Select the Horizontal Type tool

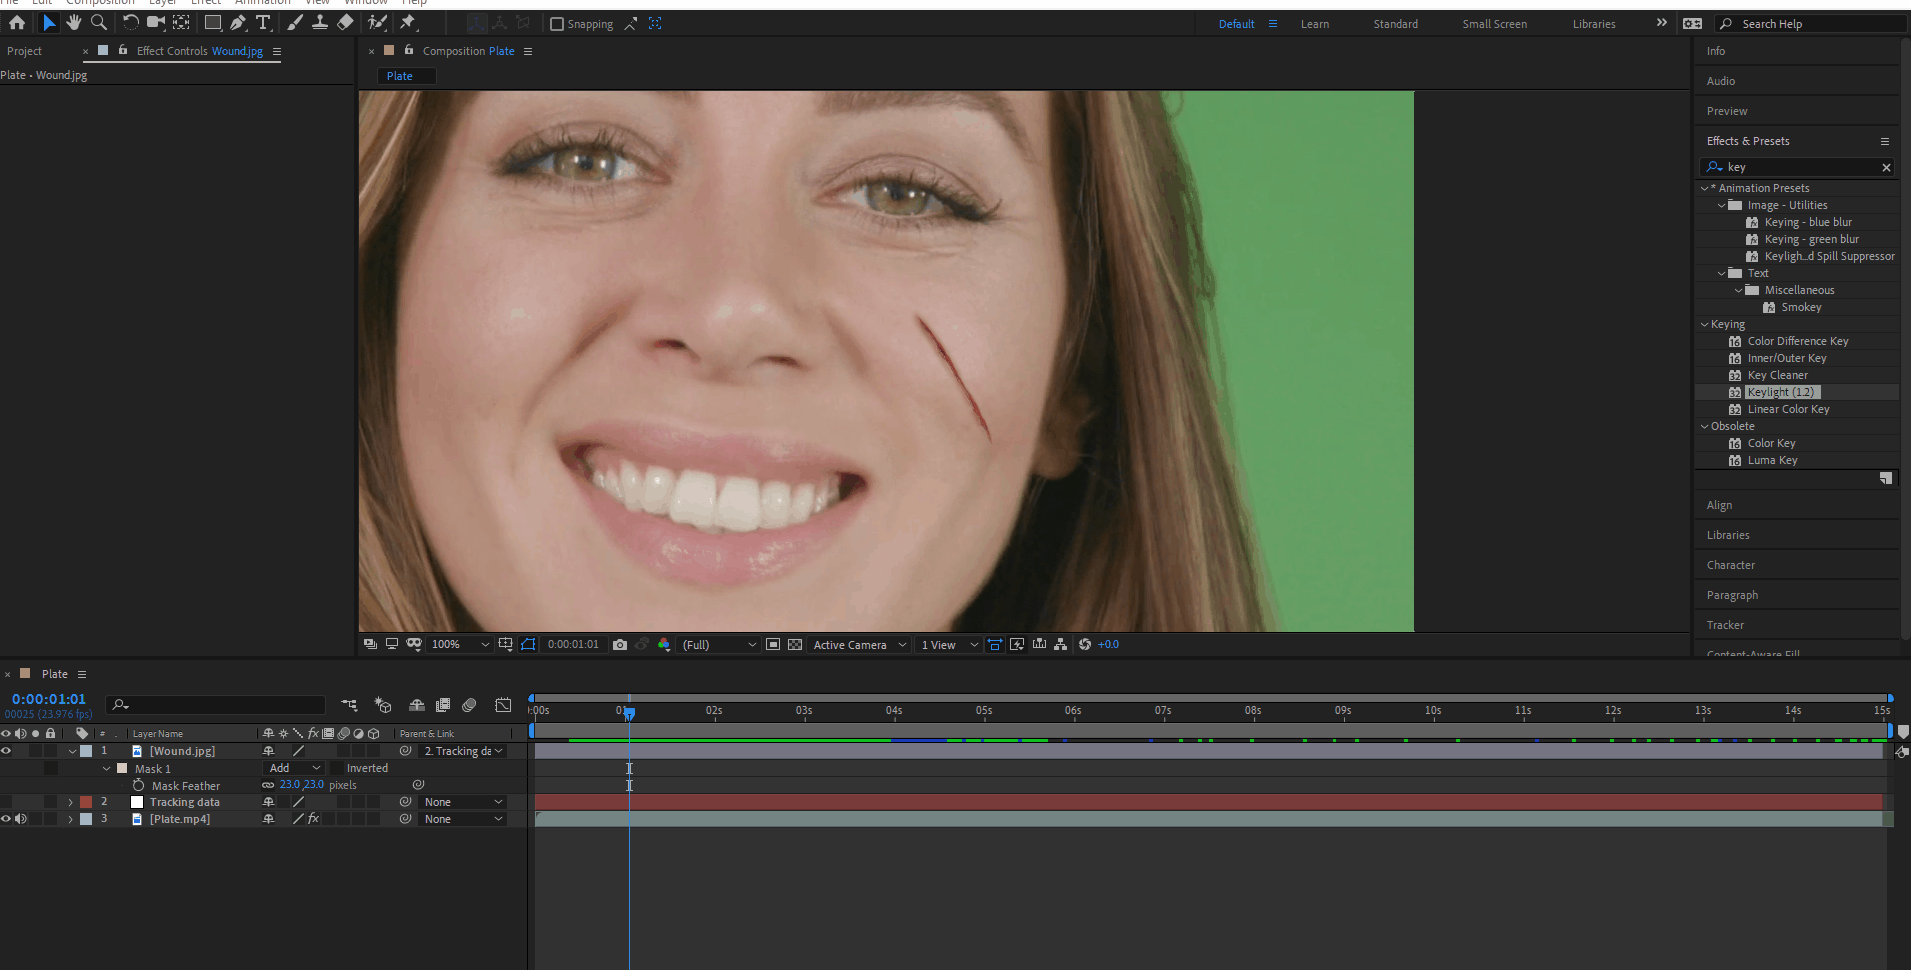coord(263,22)
